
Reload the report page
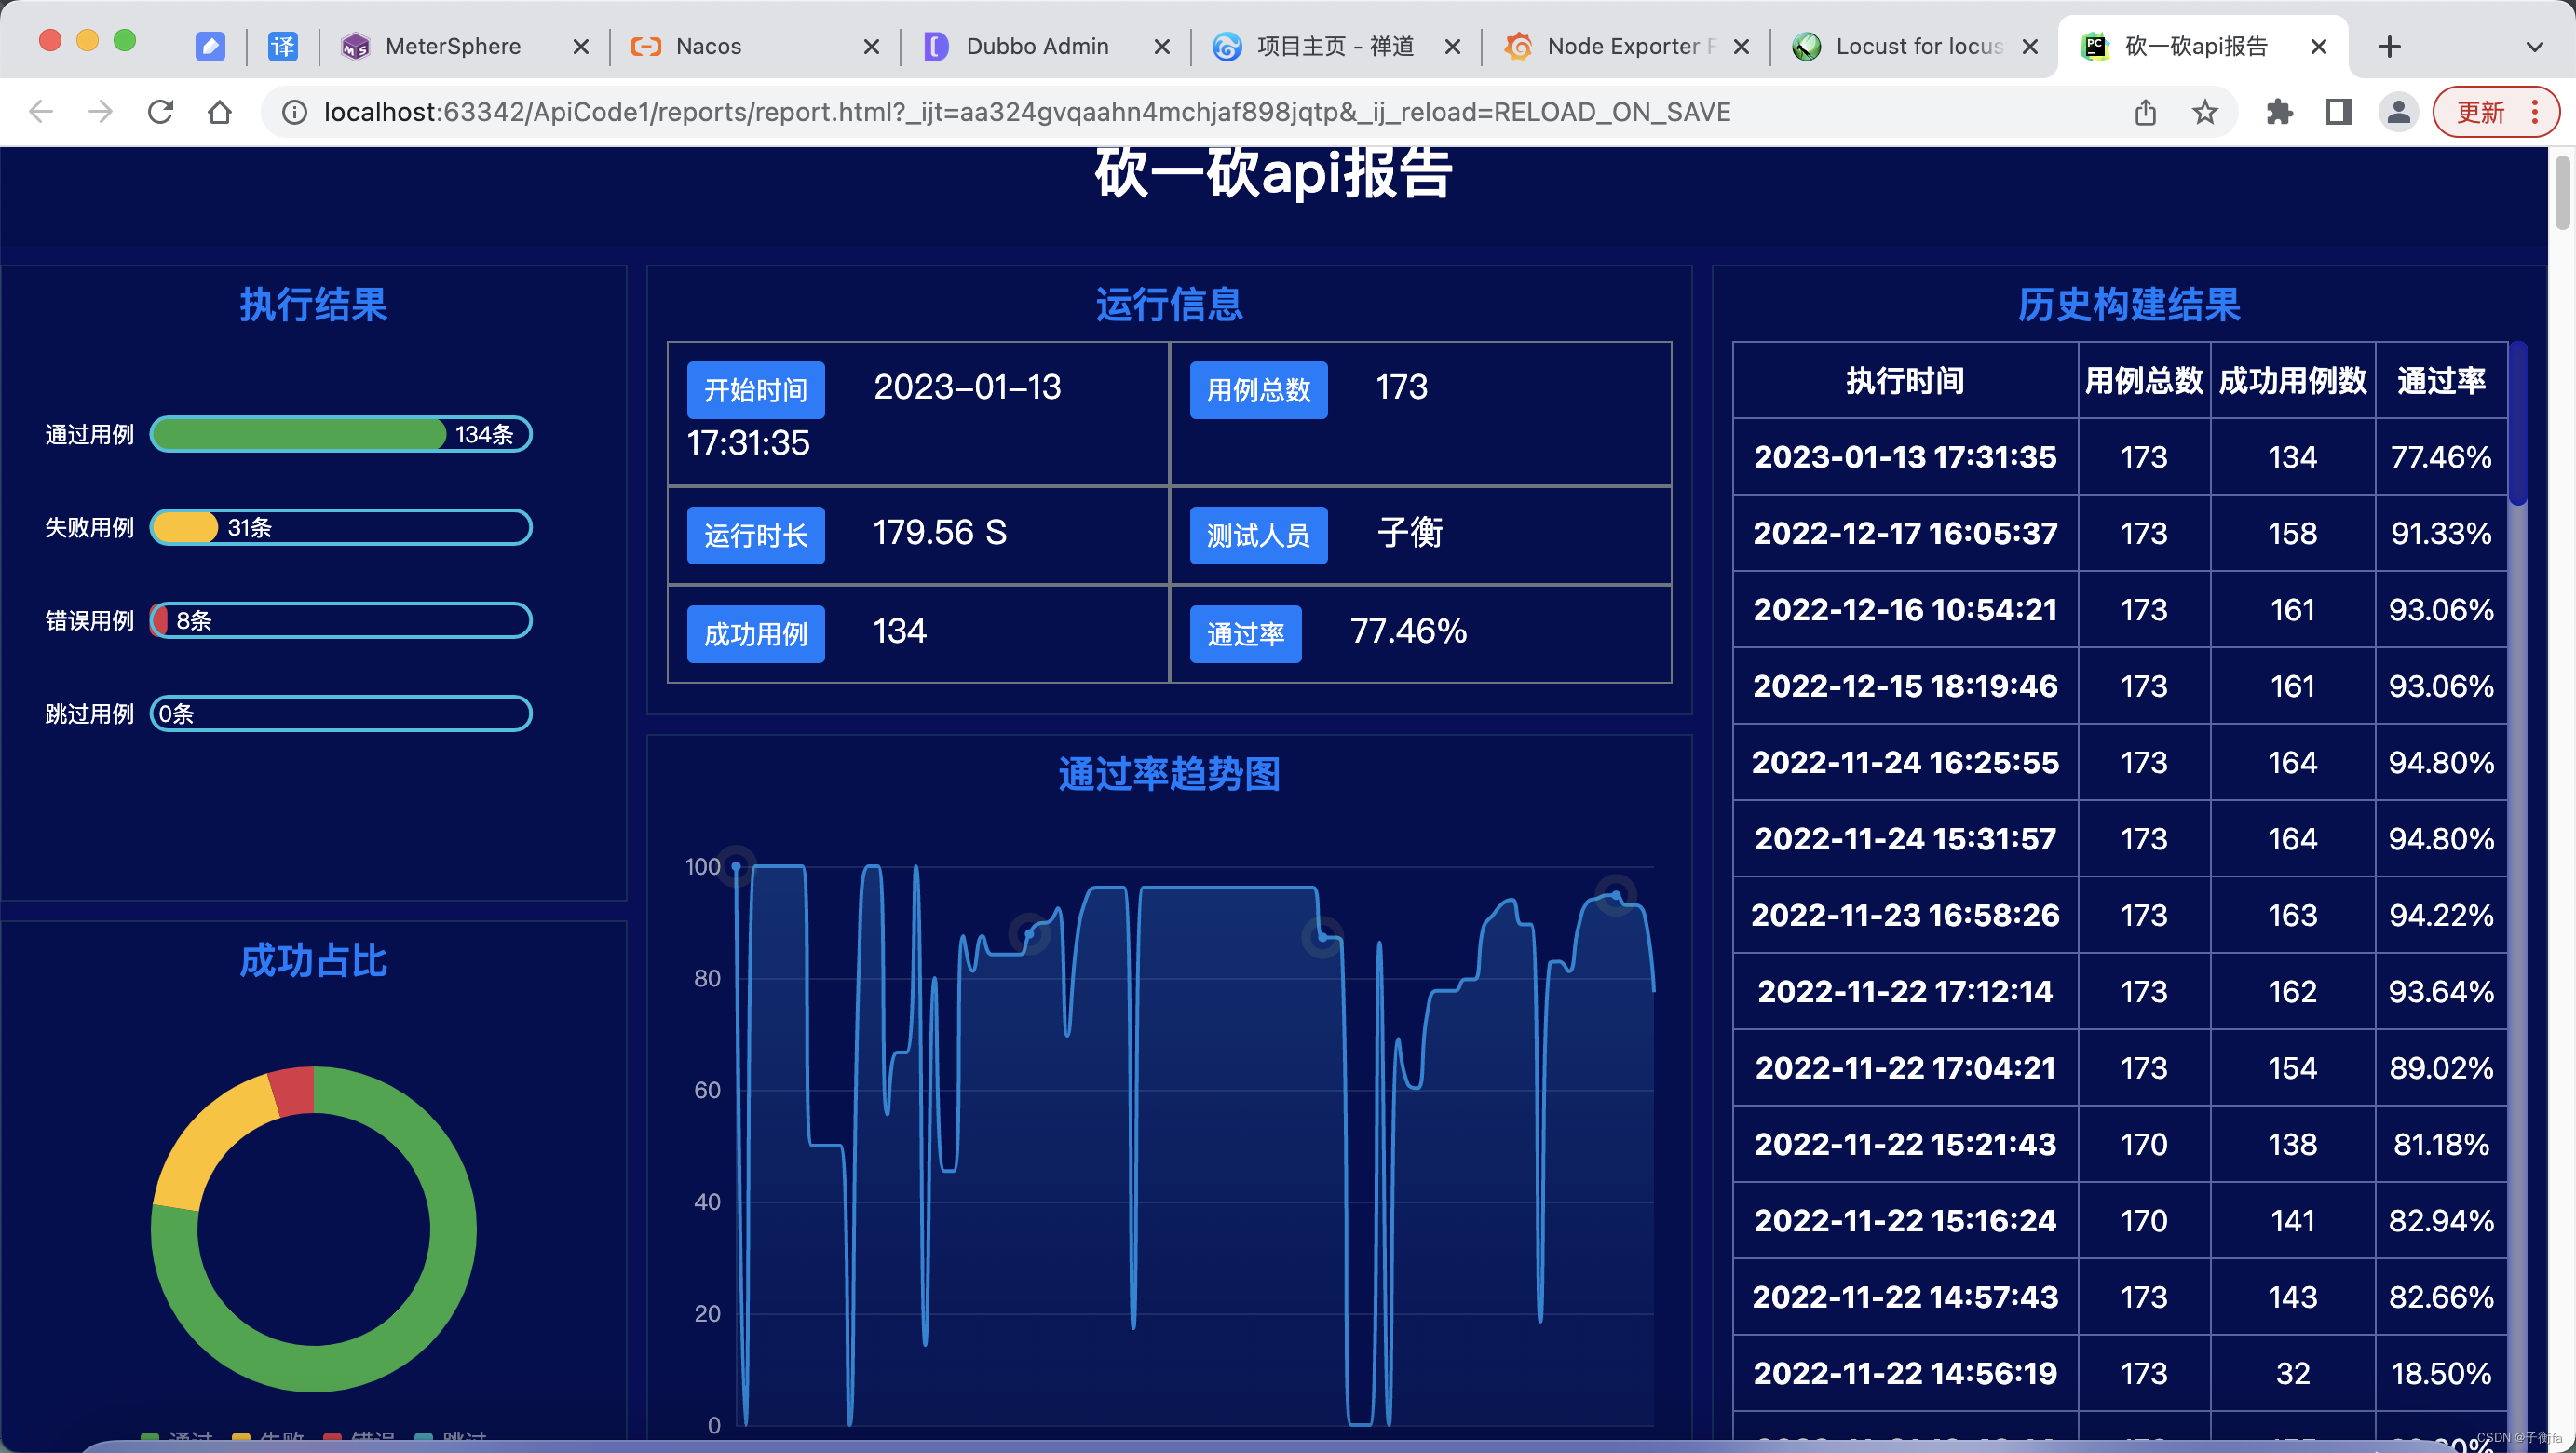coord(160,111)
